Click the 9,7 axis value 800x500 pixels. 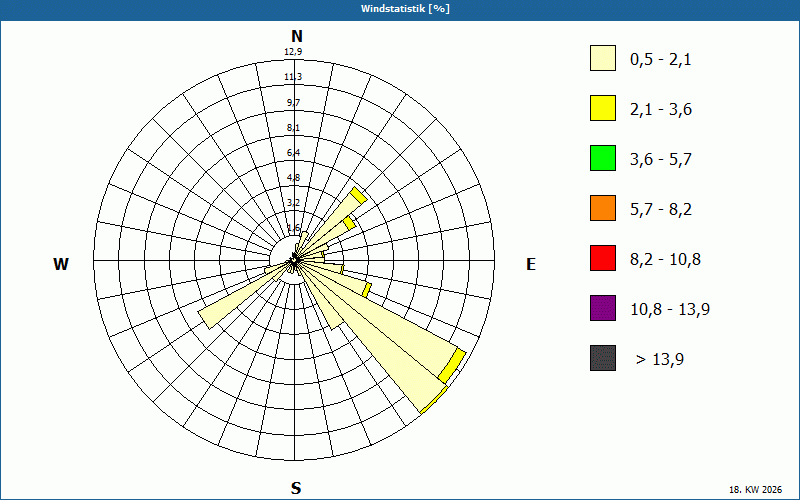(293, 103)
